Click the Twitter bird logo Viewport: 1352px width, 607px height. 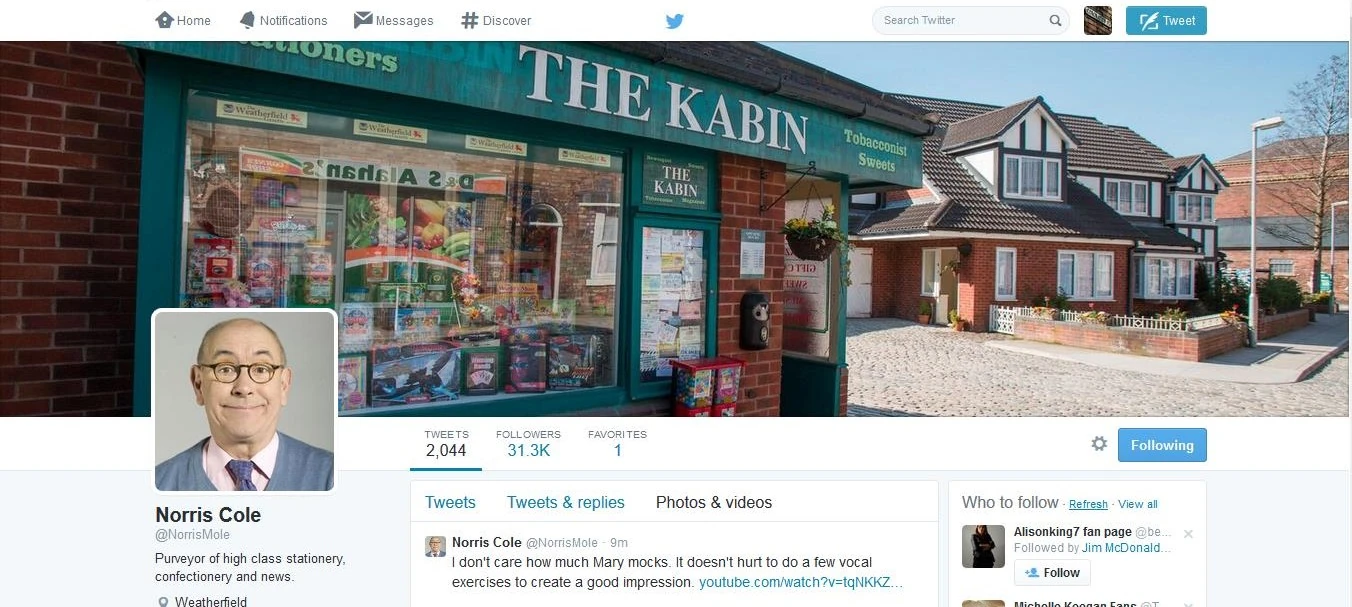675,21
